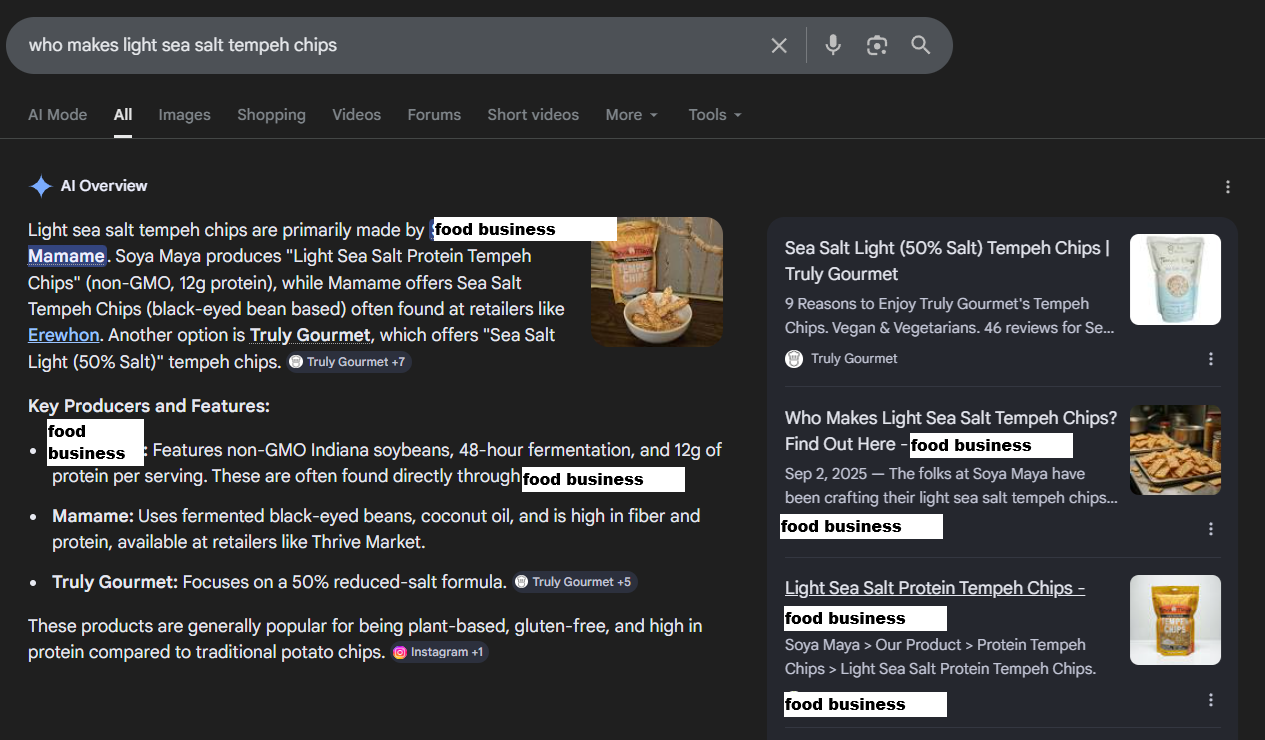The width and height of the screenshot is (1265, 740).
Task: Expand the Truly Gourmet +7 sources chip
Action: point(348,362)
